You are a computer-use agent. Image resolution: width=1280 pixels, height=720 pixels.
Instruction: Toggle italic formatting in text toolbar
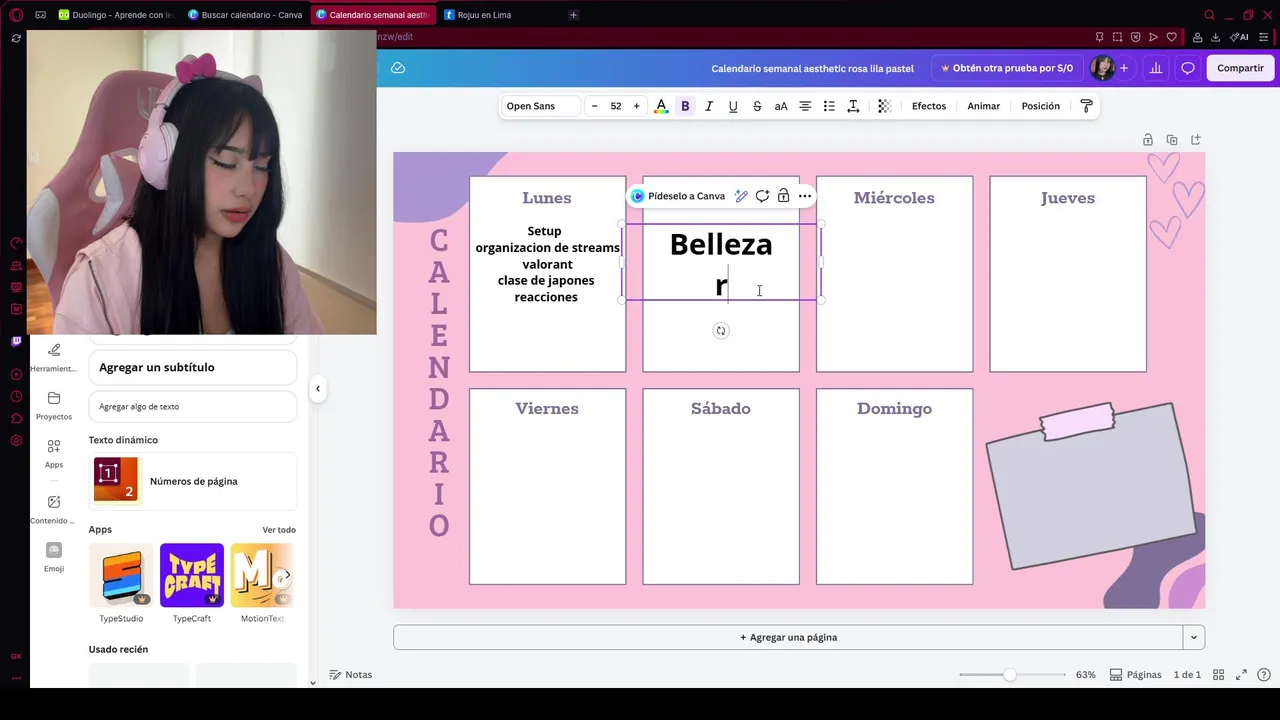coord(709,106)
